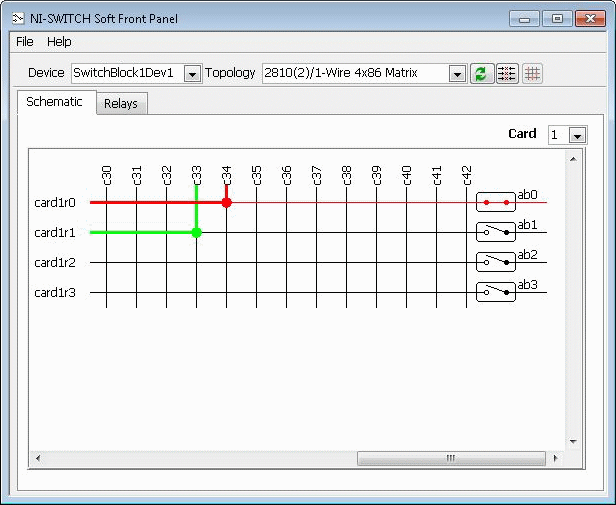This screenshot has height=505, width=616.
Task: Click the red crosspoint at c34 and card1r0
Action: pyautogui.click(x=226, y=202)
